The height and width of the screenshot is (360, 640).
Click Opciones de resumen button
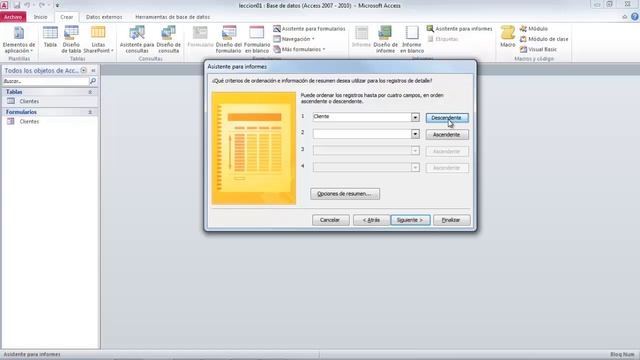pyautogui.click(x=345, y=194)
